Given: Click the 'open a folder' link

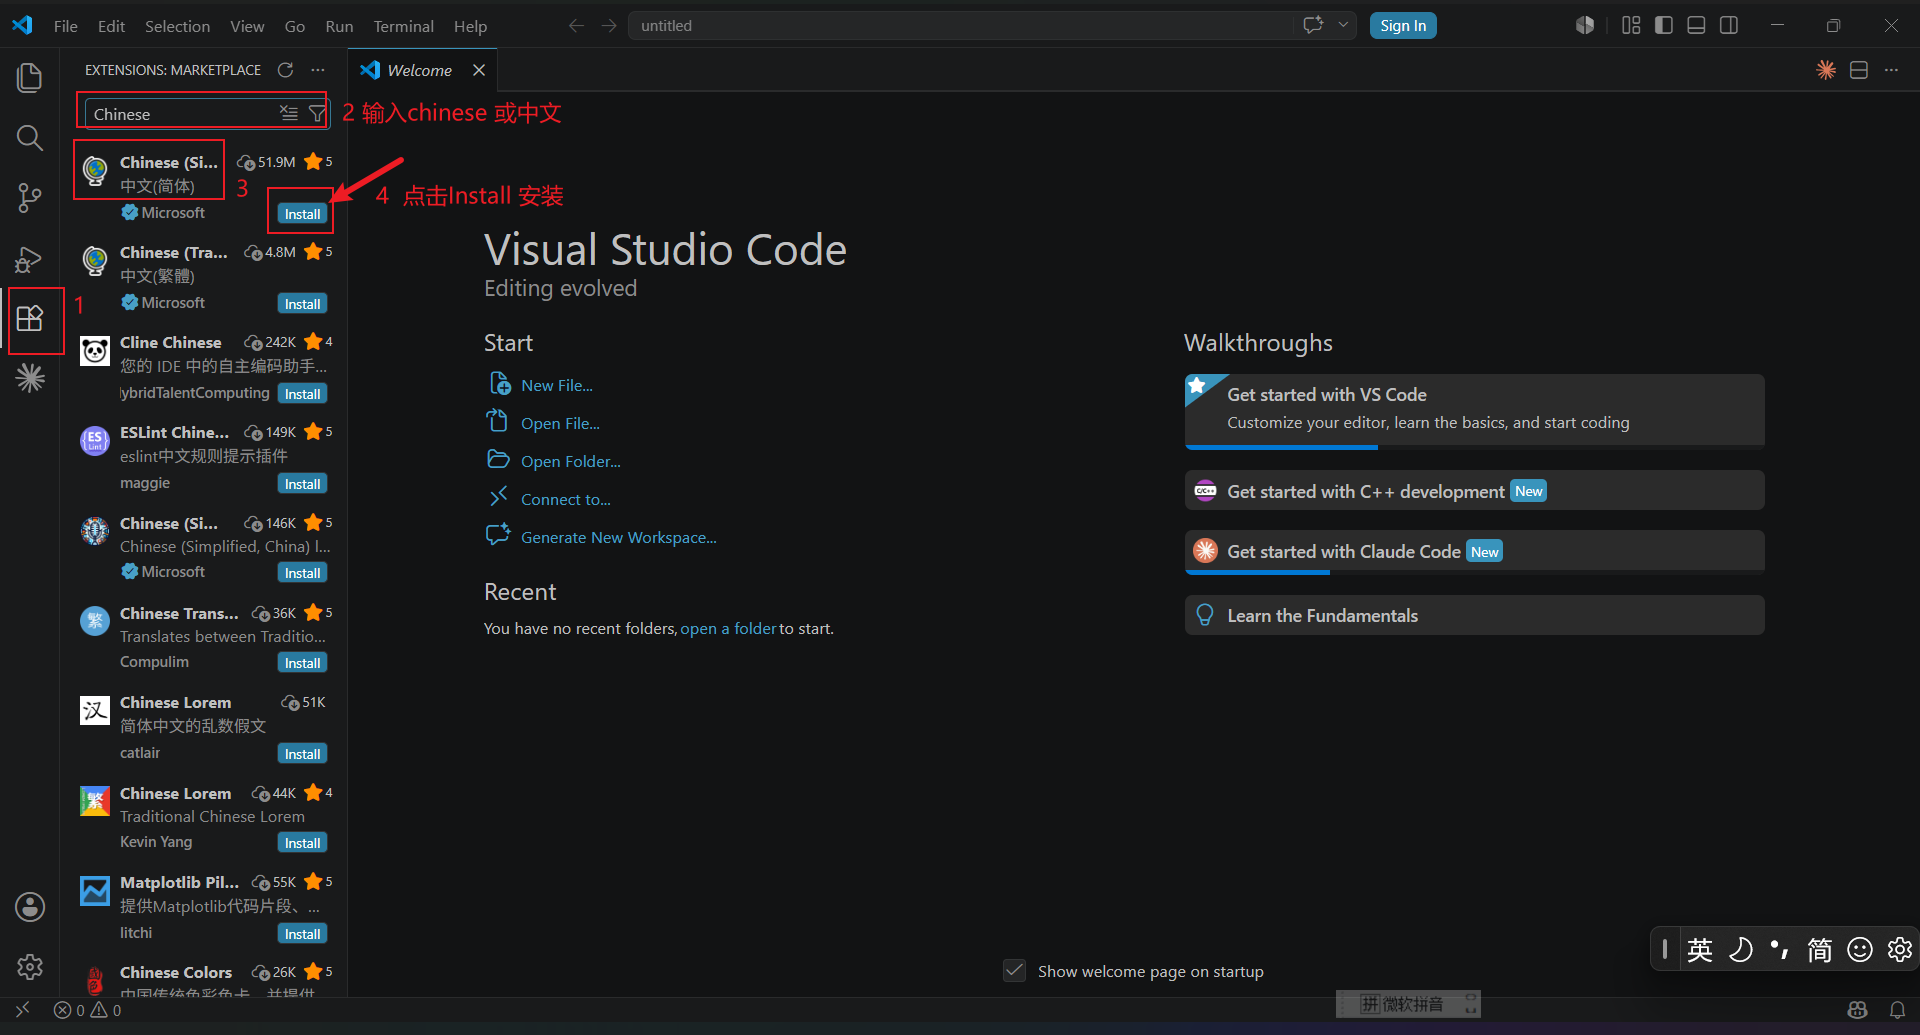Looking at the screenshot, I should pyautogui.click(x=728, y=629).
